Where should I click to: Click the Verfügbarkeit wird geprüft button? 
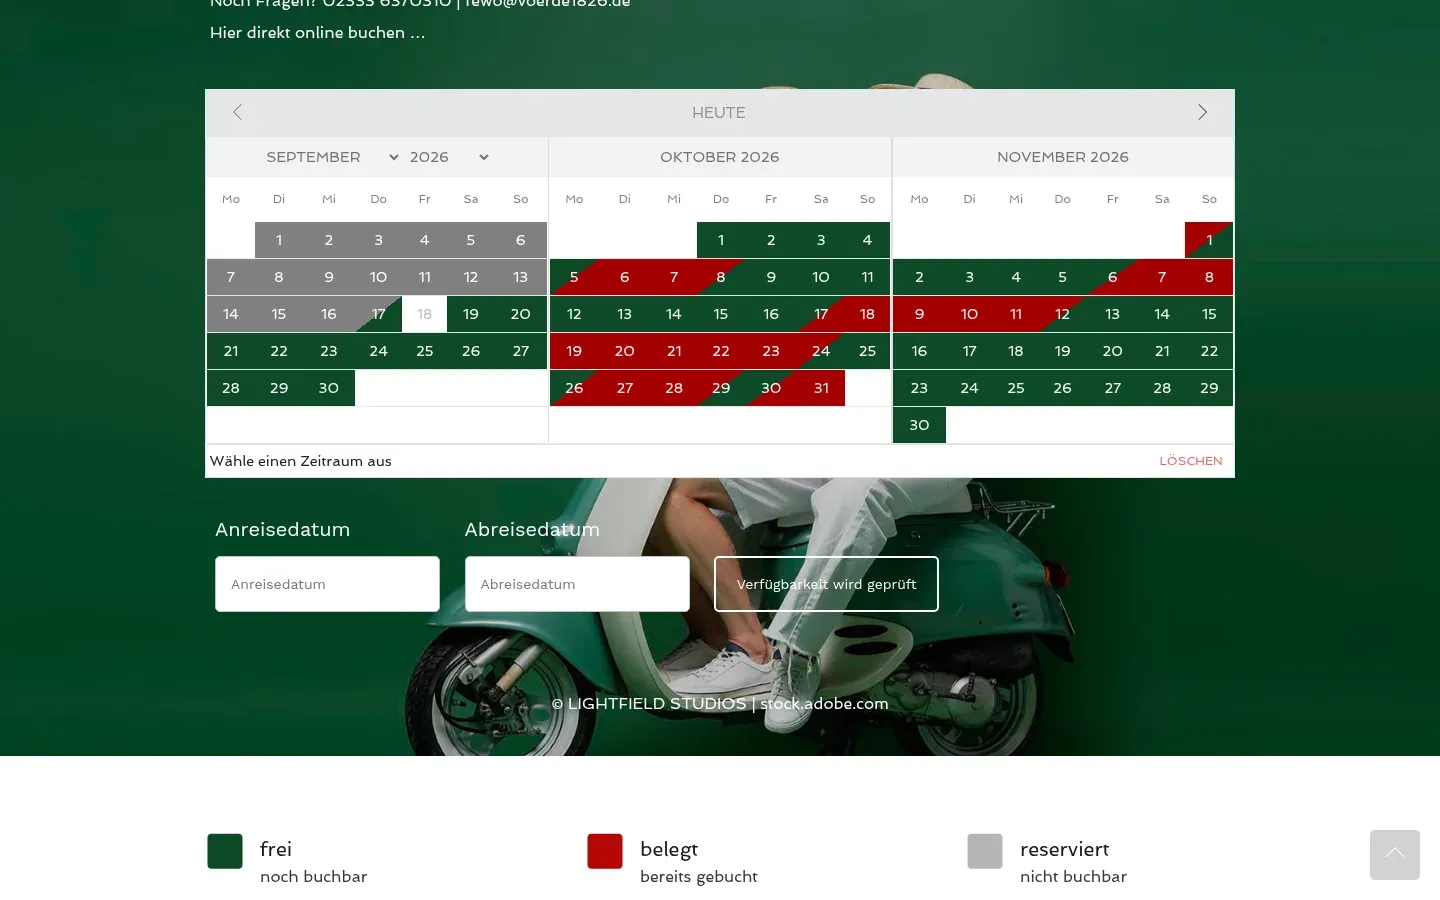[826, 584]
